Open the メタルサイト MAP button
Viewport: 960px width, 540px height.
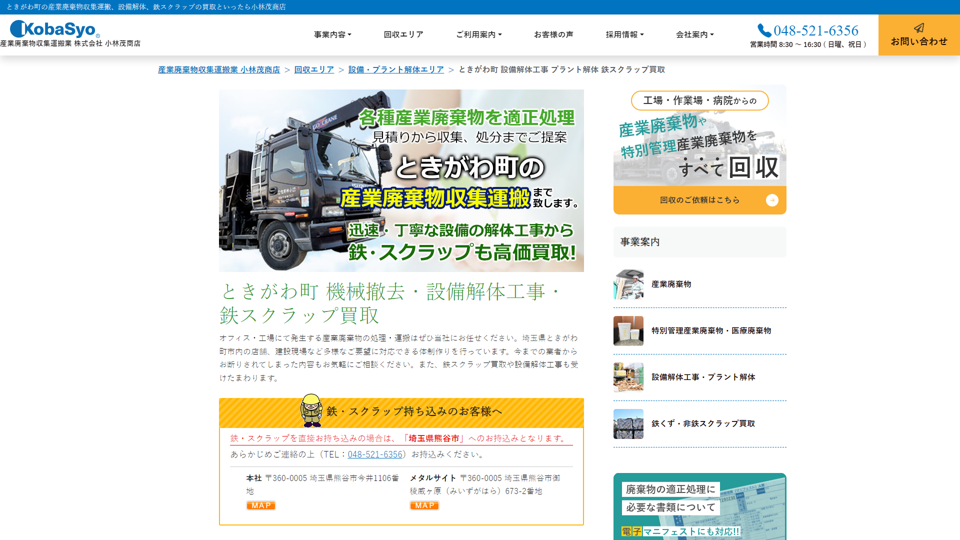424,506
